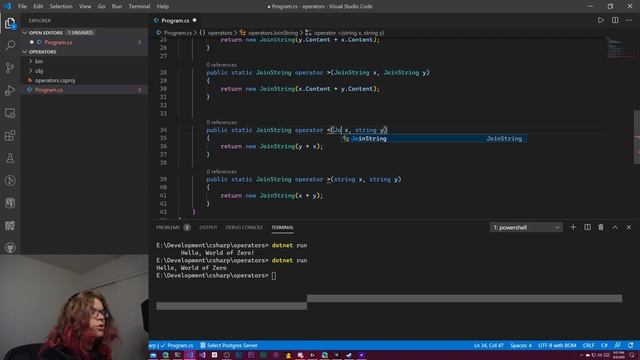Open notifications bell in status bar
Viewport: 640px width, 360px height.
click(x=631, y=345)
